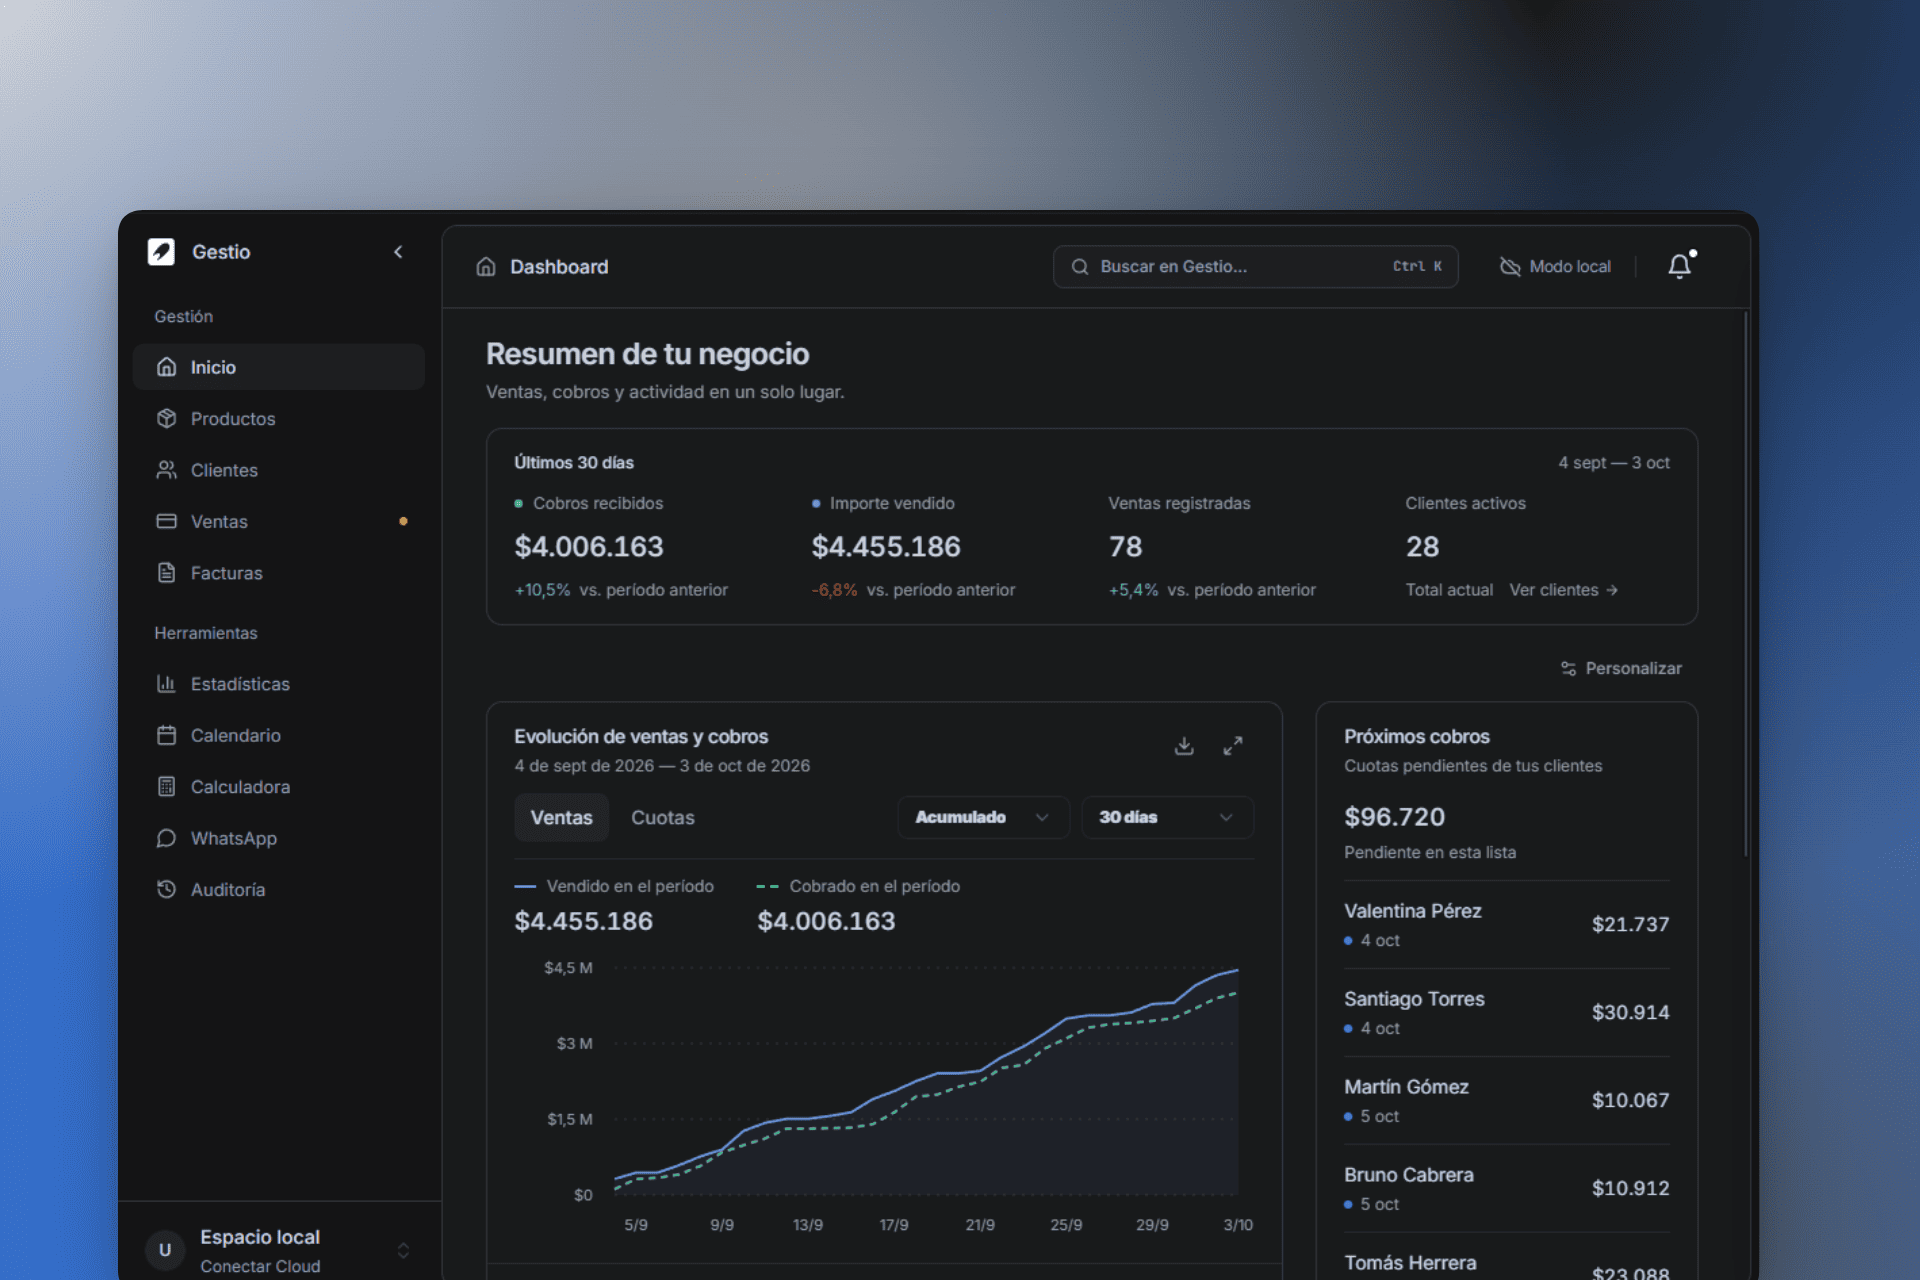Click the Cobros recibidos amount $4.006.163
The height and width of the screenshot is (1280, 1920).
[x=589, y=547]
